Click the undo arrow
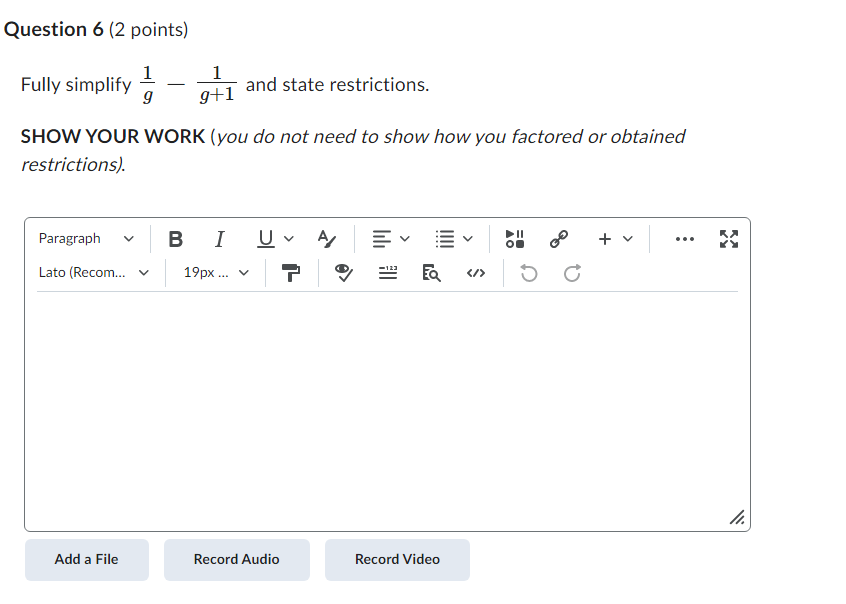 (529, 273)
